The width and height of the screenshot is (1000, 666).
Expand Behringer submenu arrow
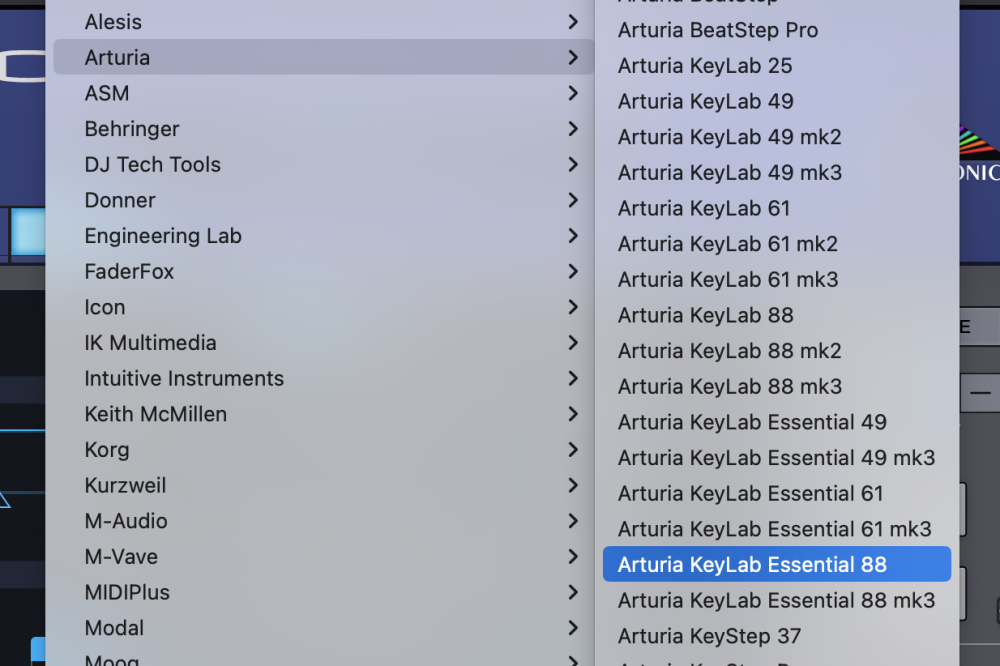573,128
